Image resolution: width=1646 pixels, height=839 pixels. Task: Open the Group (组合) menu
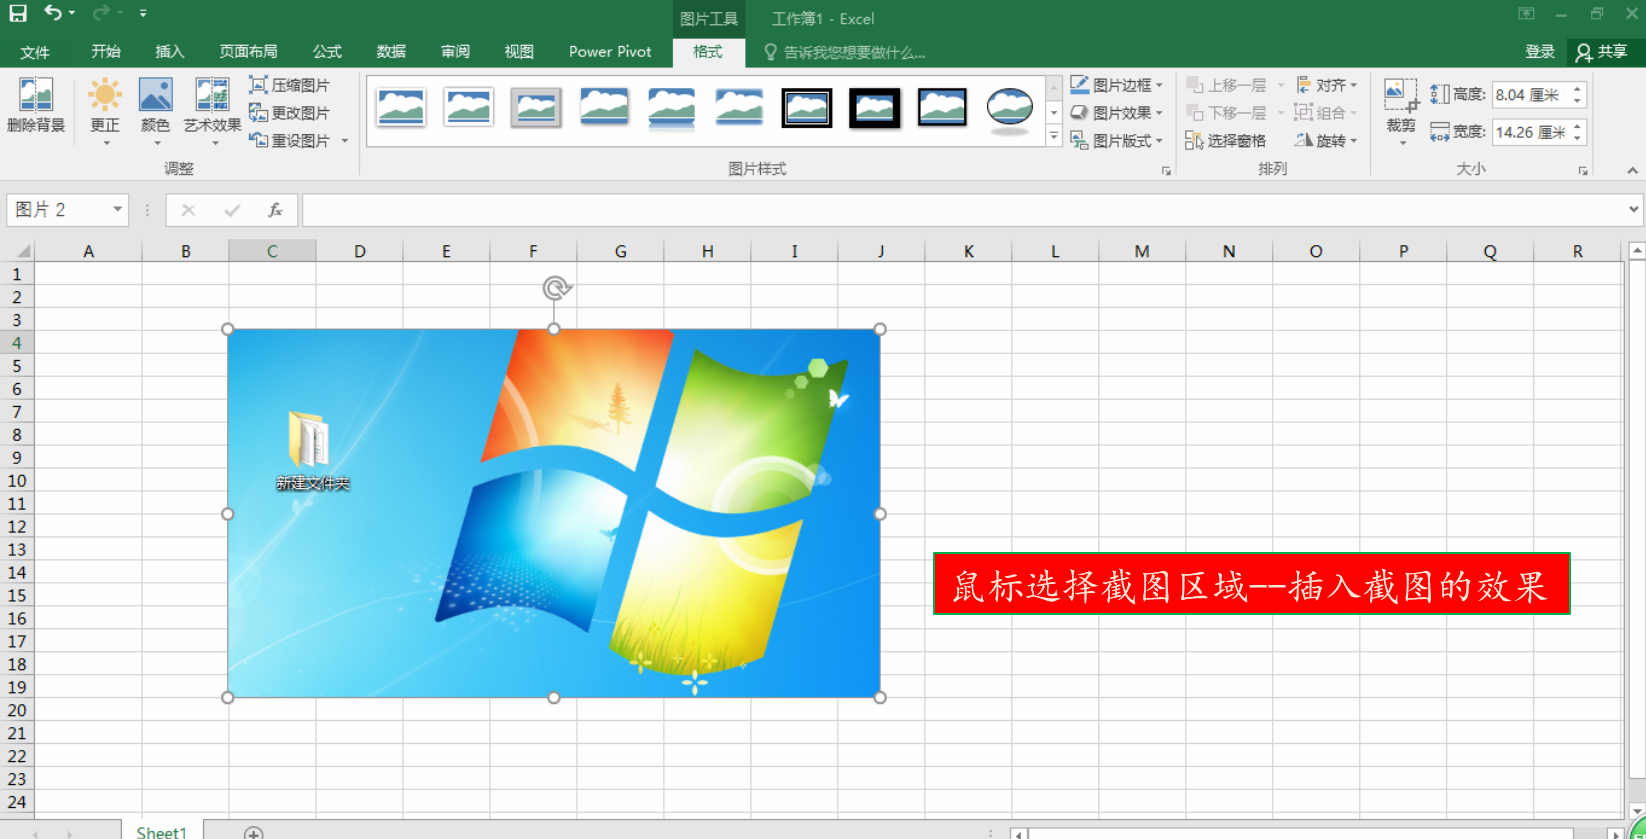1326,113
